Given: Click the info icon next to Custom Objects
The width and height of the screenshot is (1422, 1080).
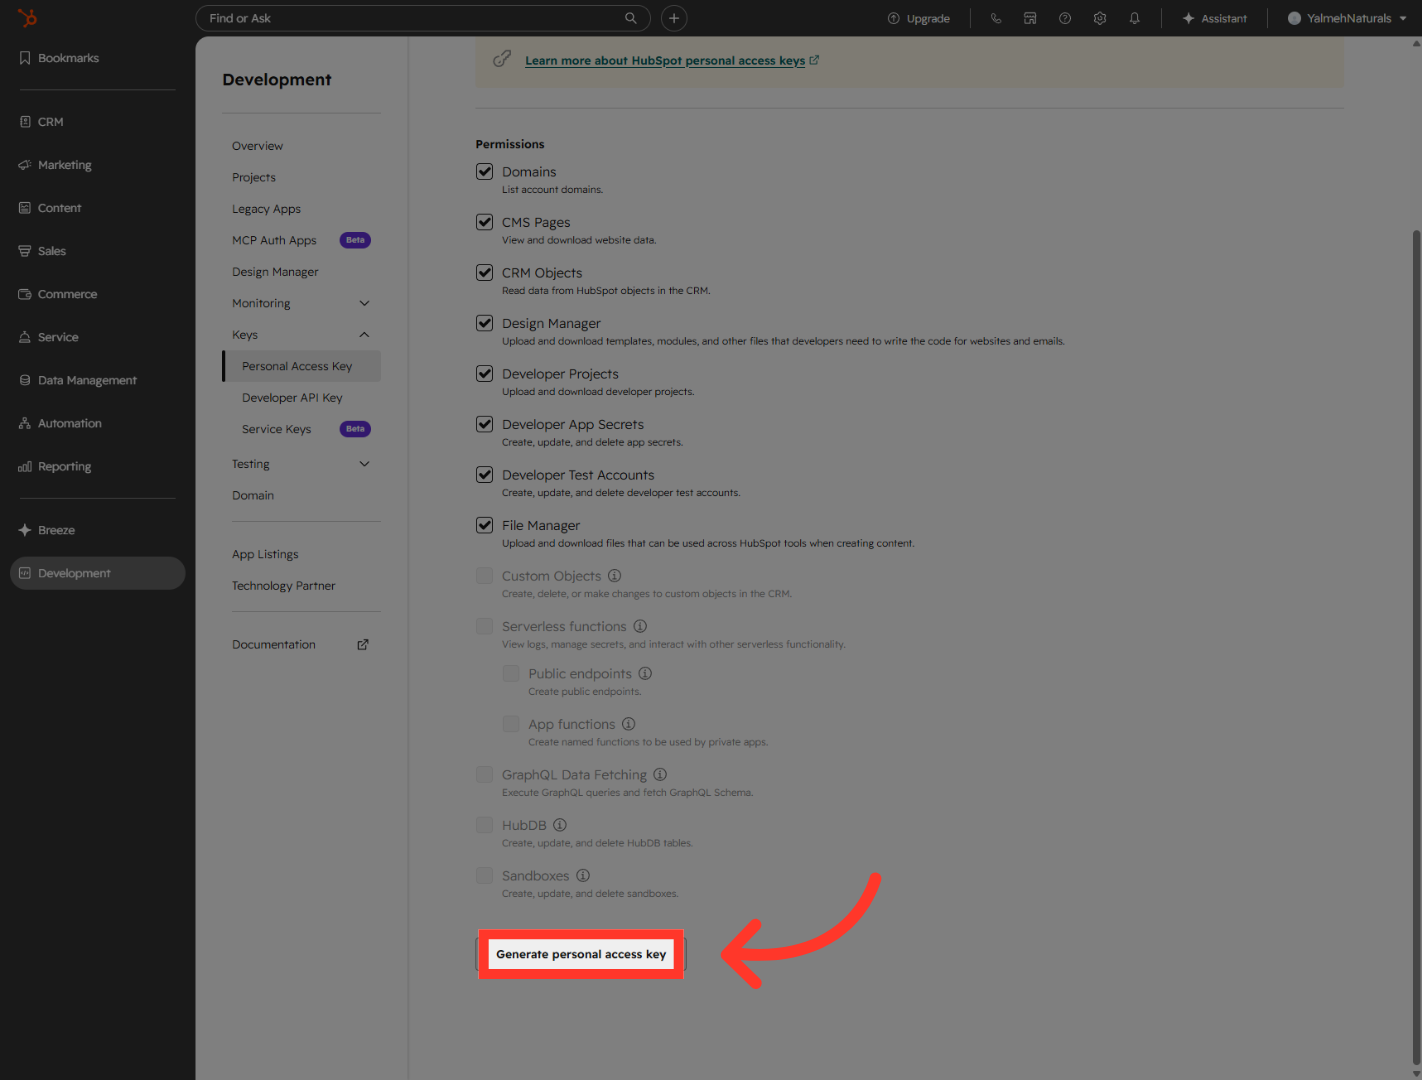Looking at the screenshot, I should click(615, 576).
